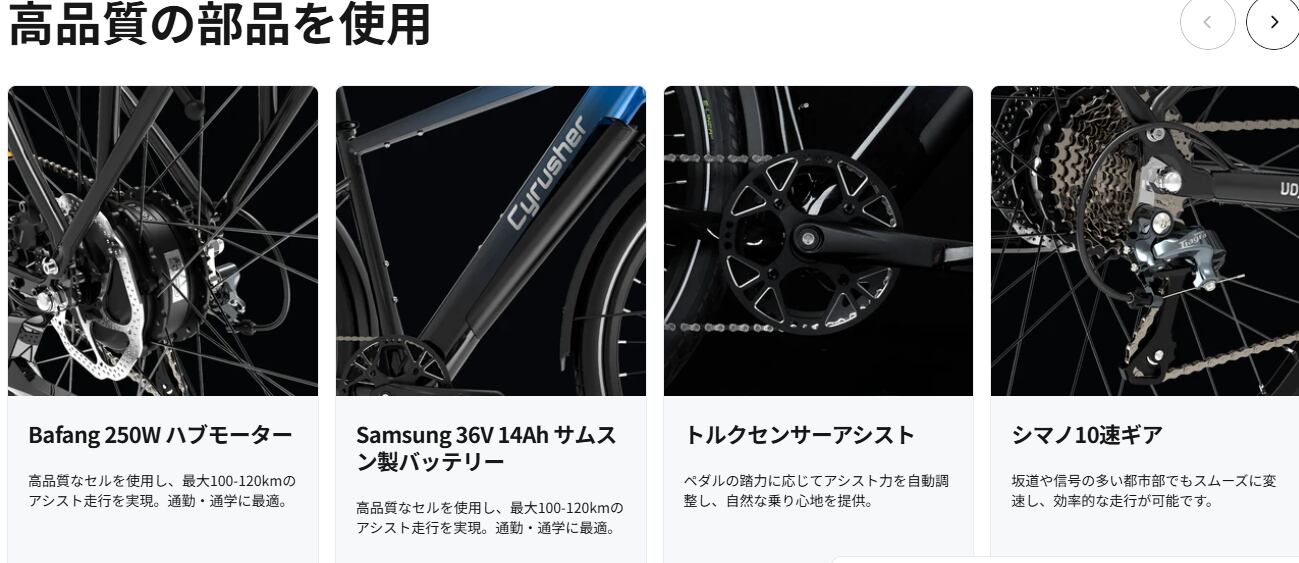Select the シマノ10速ギア heading
This screenshot has height=563, width=1299.
point(1087,435)
